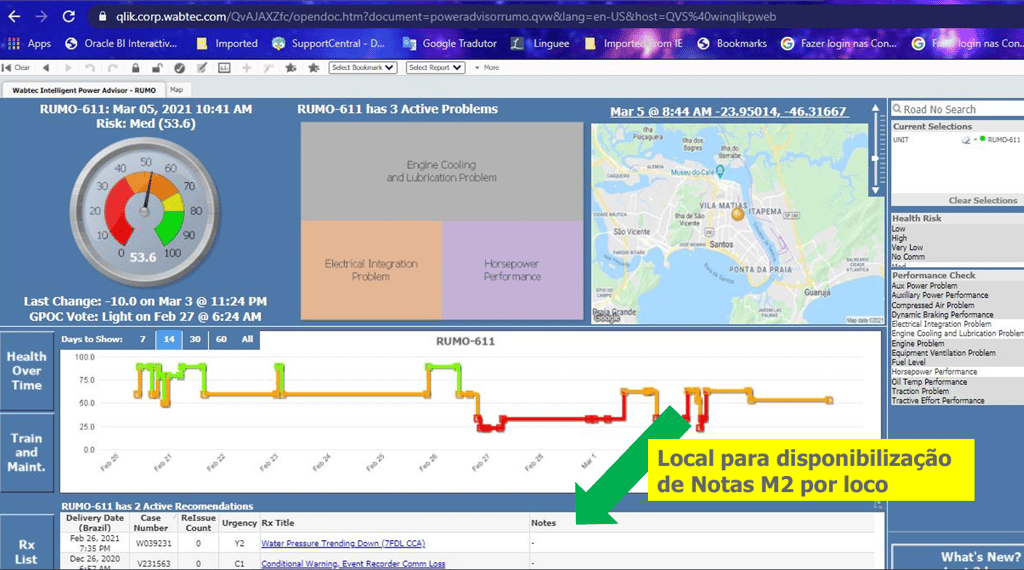Click the browser forward arrow
This screenshot has width=1024, height=570.
point(41,16)
